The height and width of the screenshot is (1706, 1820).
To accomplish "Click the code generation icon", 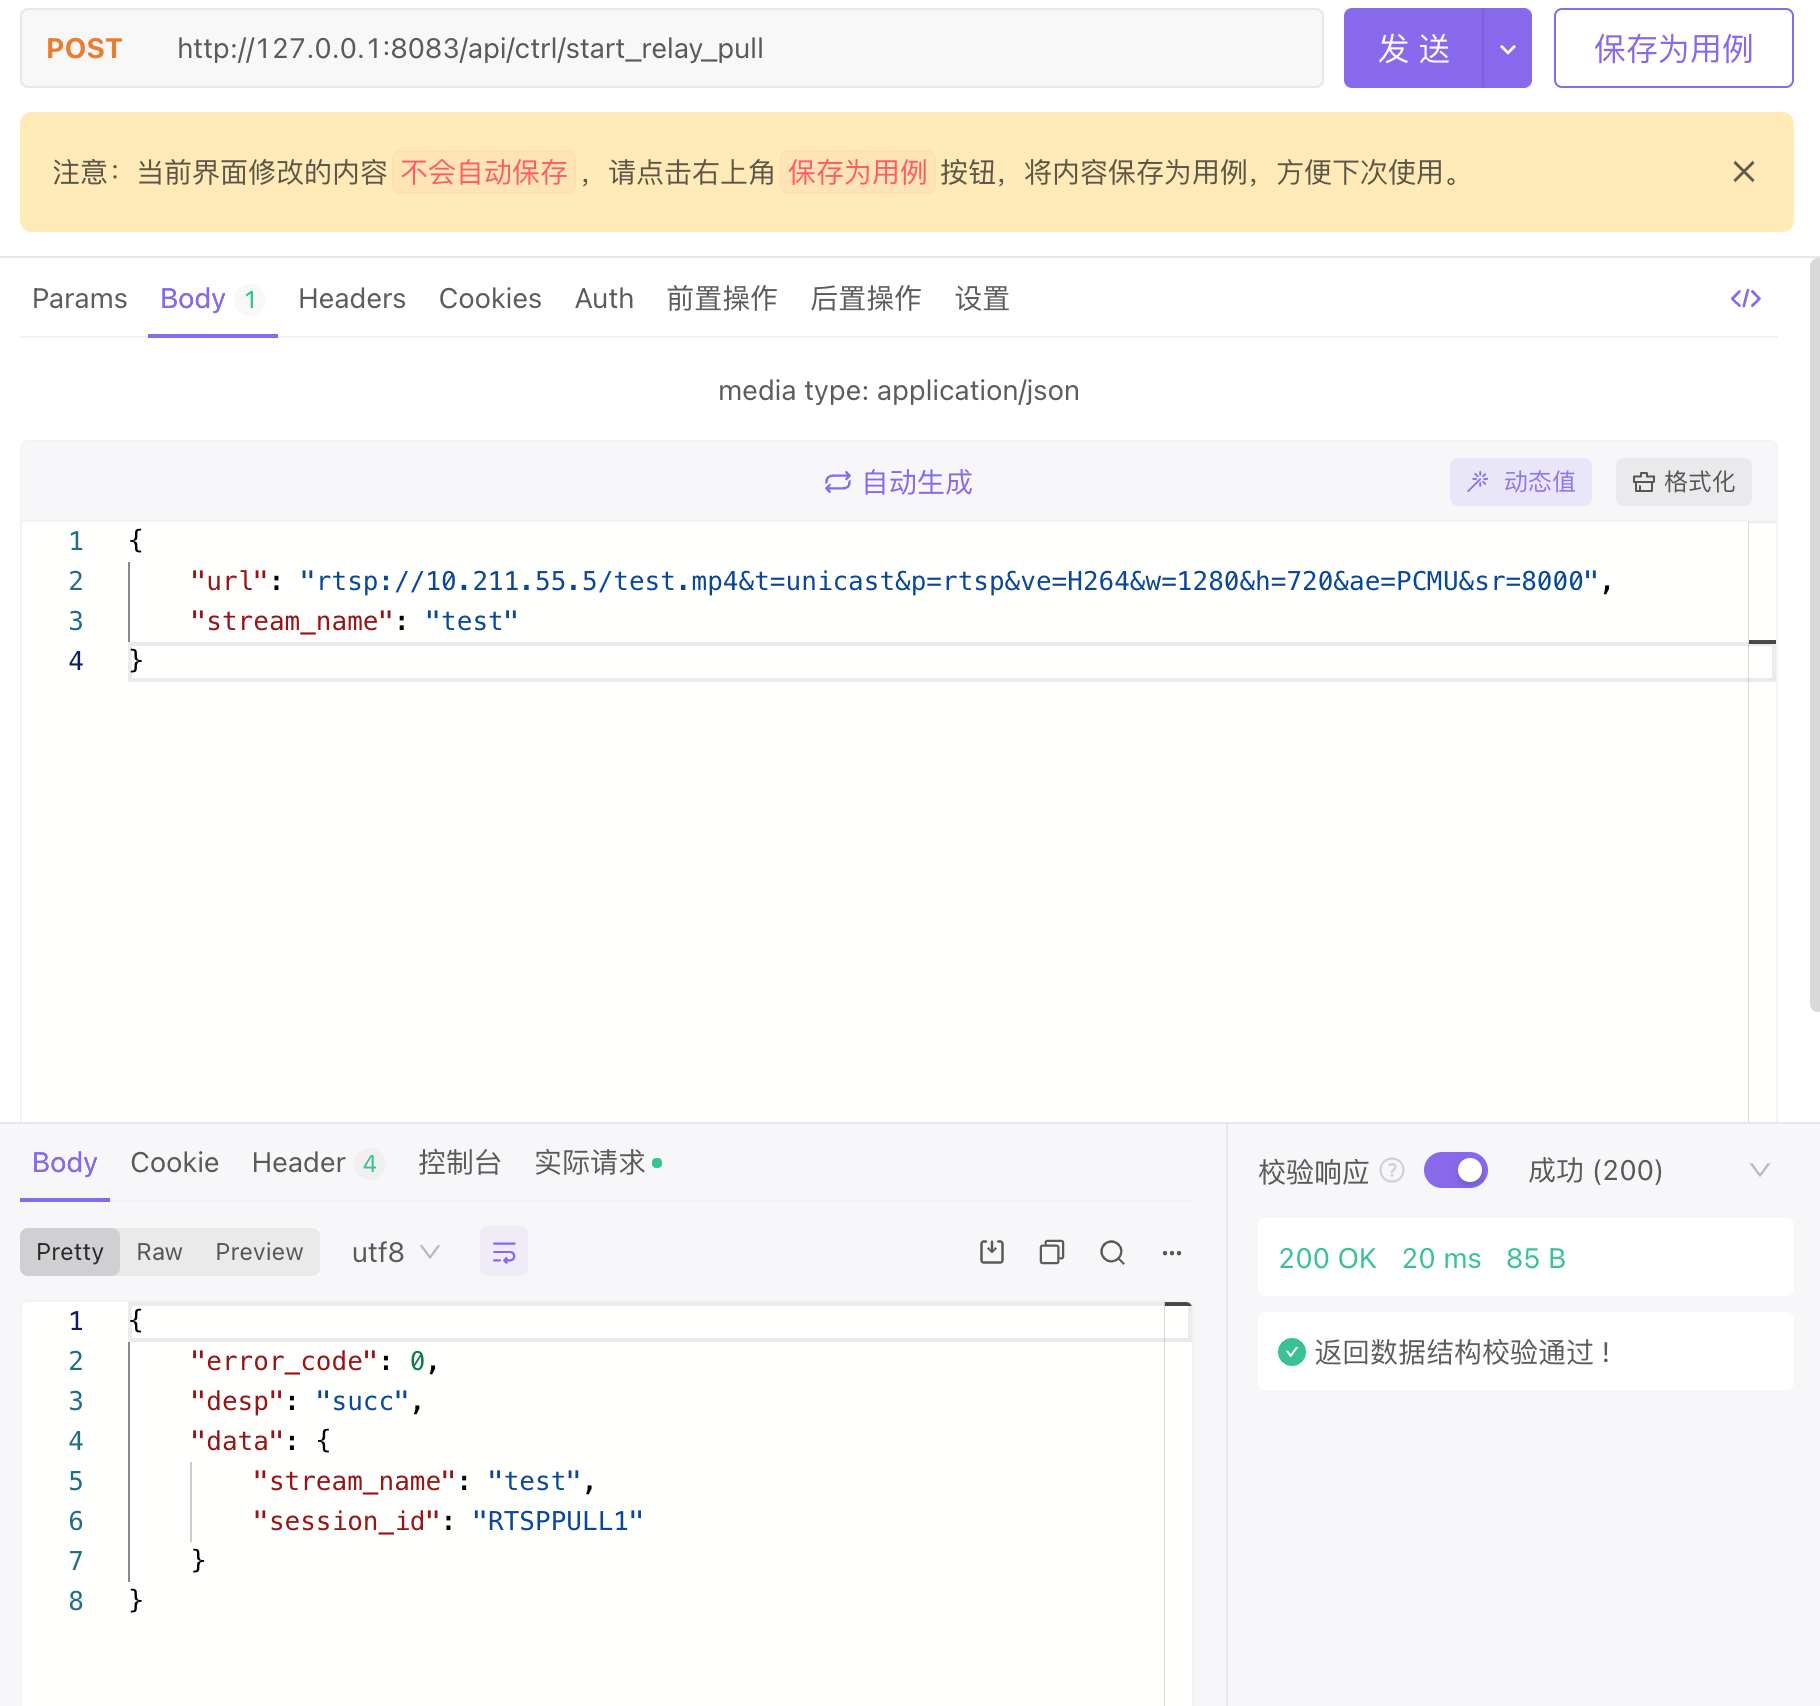I will [1745, 298].
